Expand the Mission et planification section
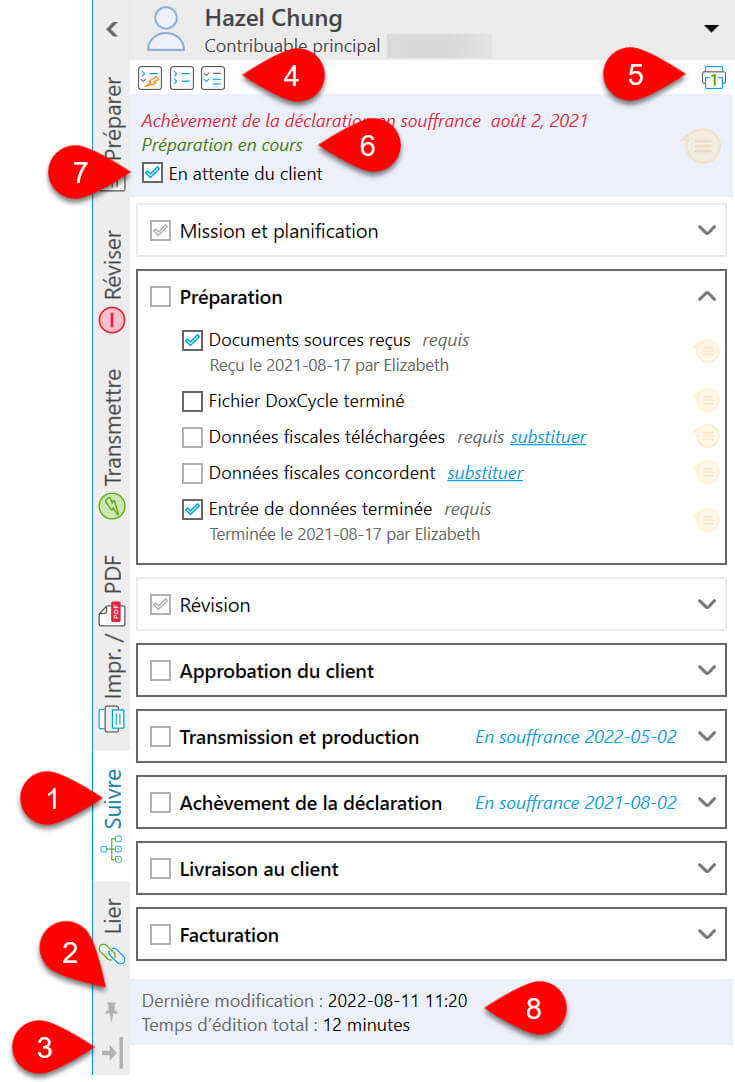The width and height of the screenshot is (735, 1082). [707, 230]
